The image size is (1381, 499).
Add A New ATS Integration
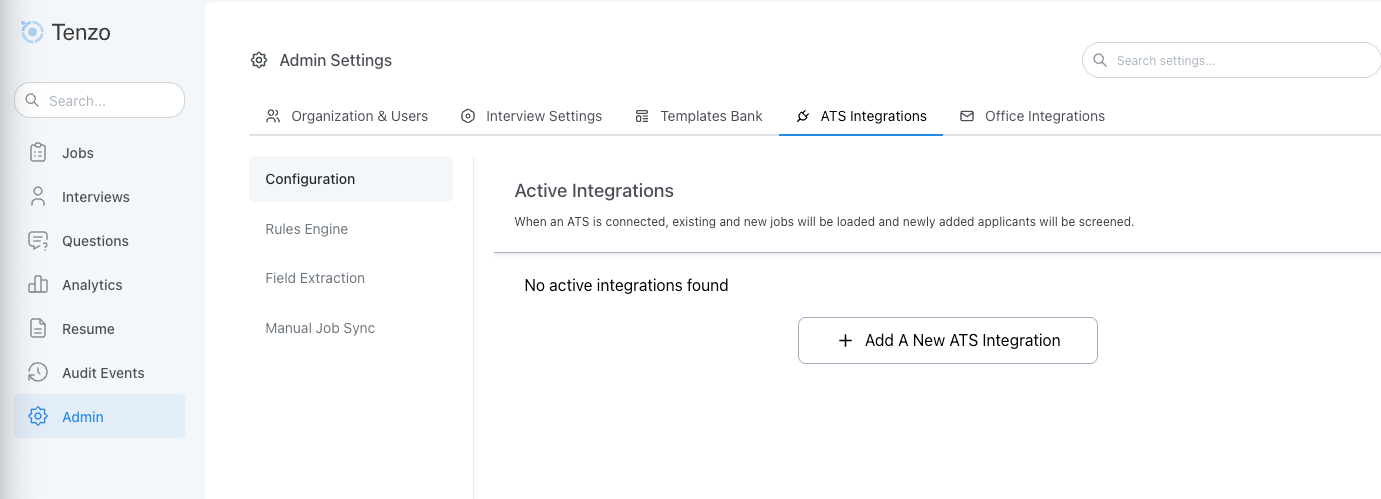(948, 340)
